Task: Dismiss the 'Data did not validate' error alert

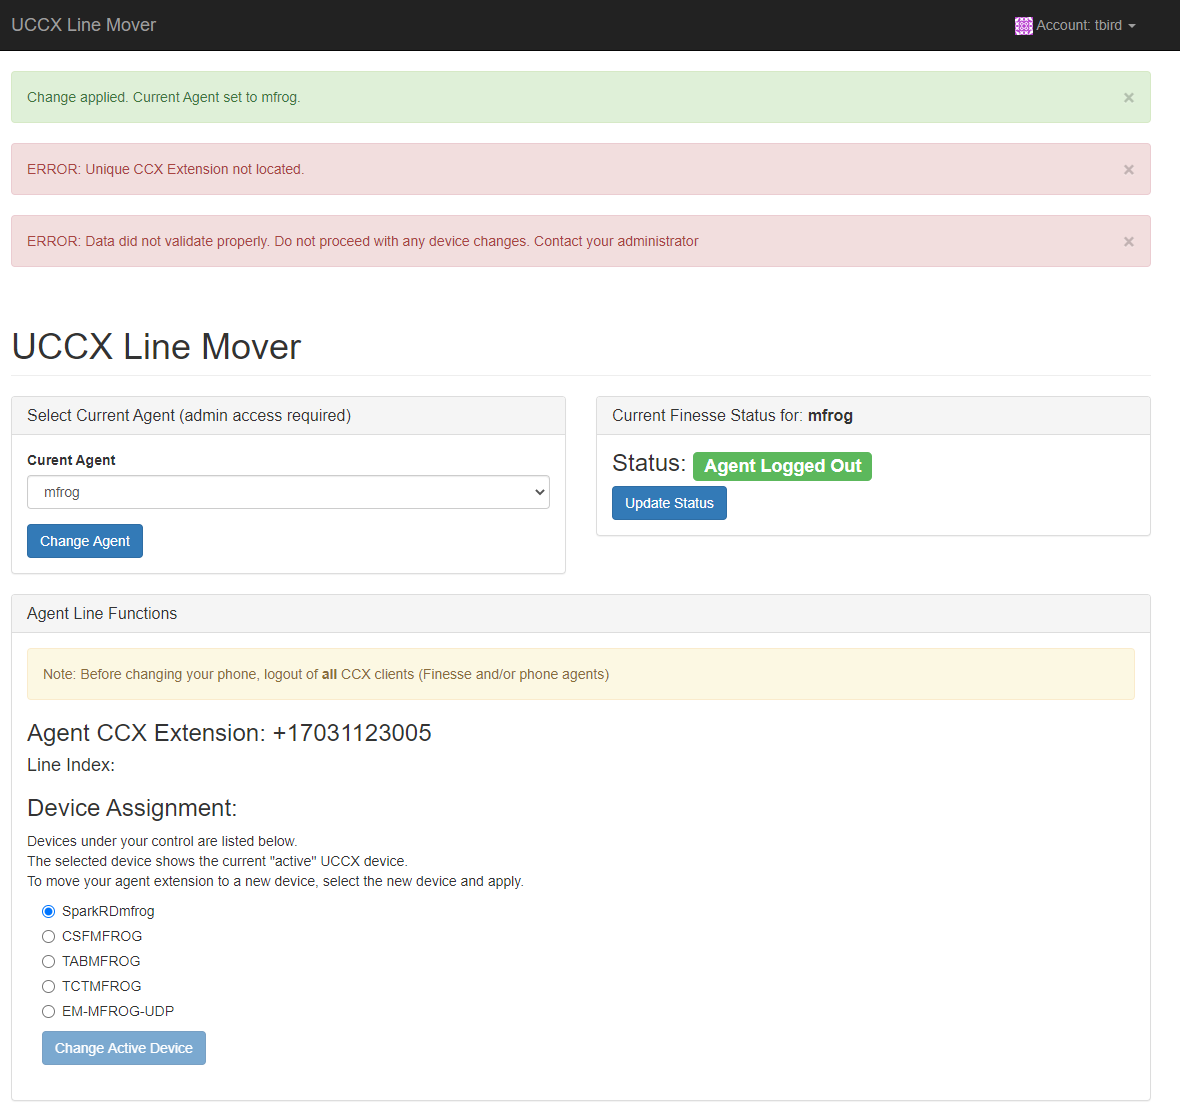Action: tap(1128, 242)
